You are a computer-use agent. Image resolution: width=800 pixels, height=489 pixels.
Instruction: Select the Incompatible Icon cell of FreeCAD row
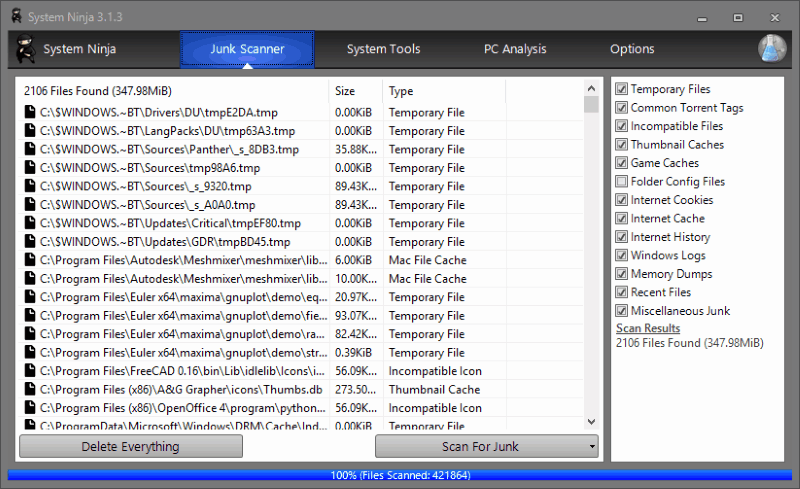point(435,371)
